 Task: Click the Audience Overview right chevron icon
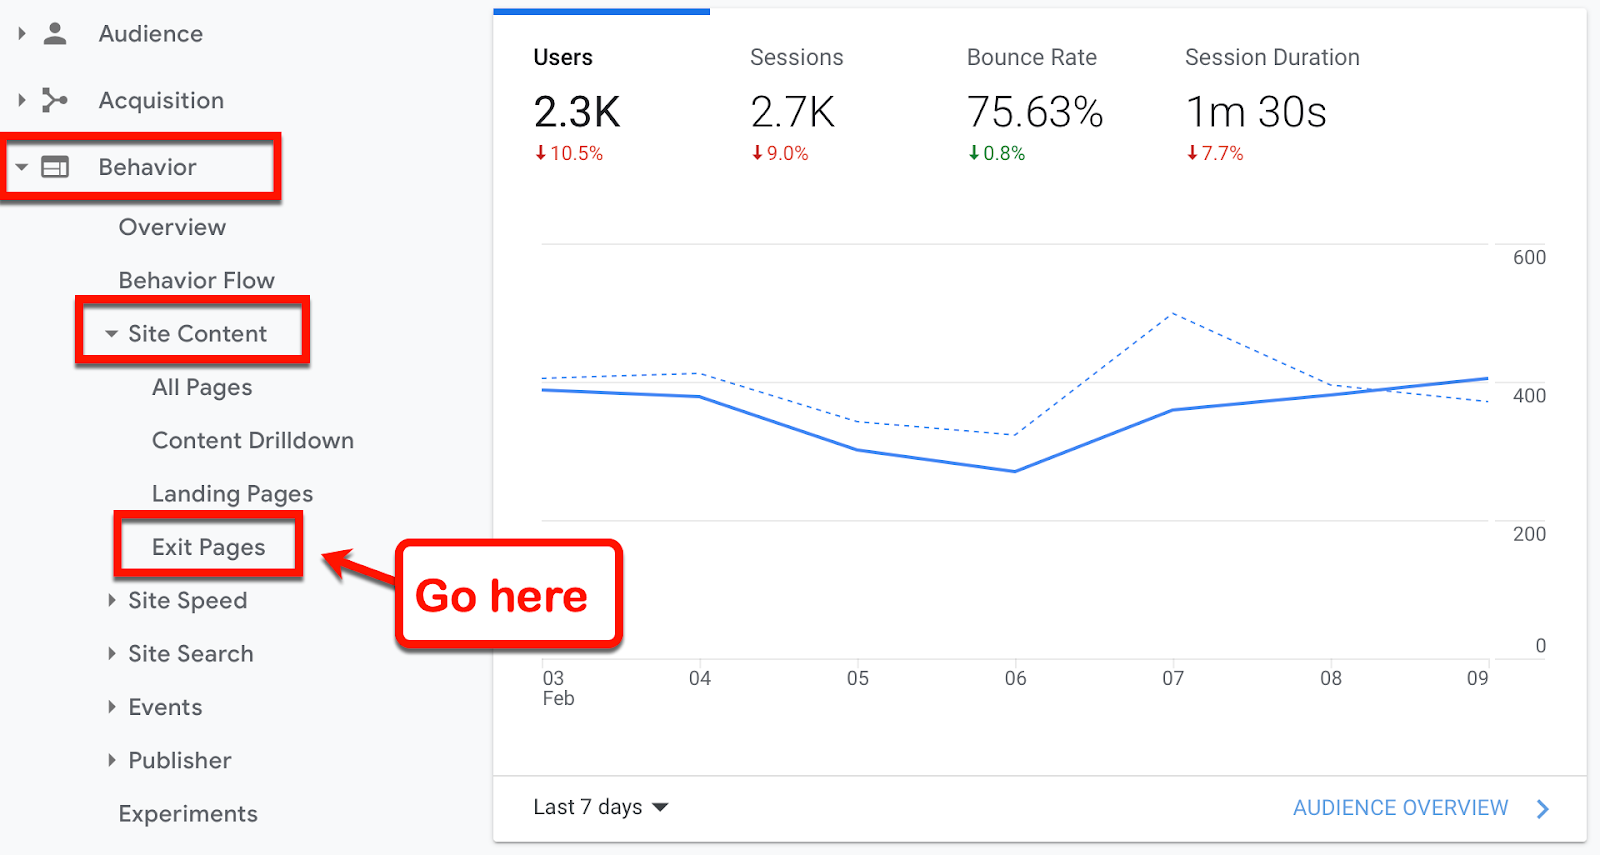coord(1543,809)
